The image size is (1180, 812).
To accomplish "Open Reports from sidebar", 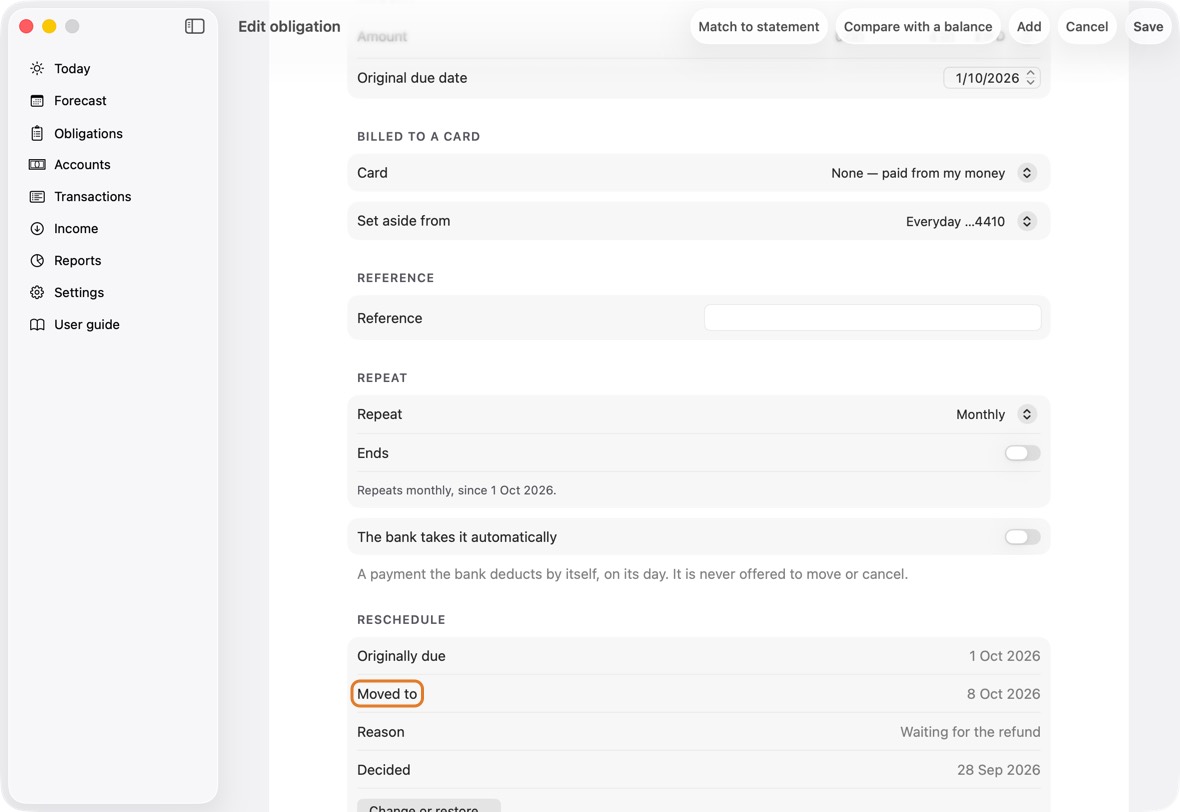I will coord(78,260).
